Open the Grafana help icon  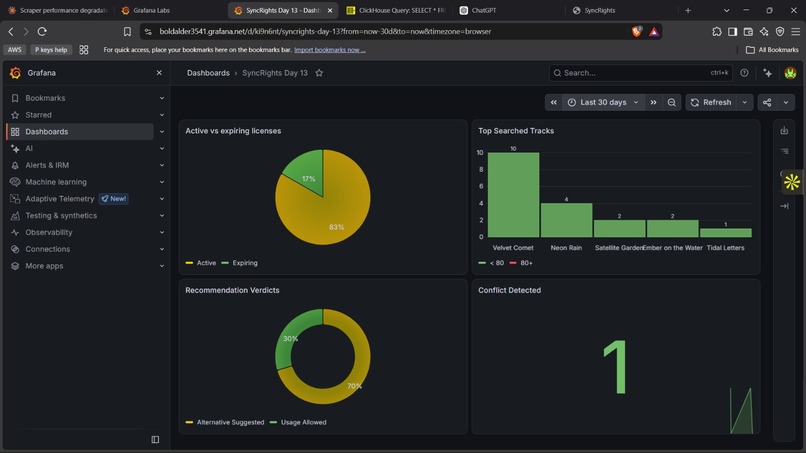pyautogui.click(x=744, y=73)
